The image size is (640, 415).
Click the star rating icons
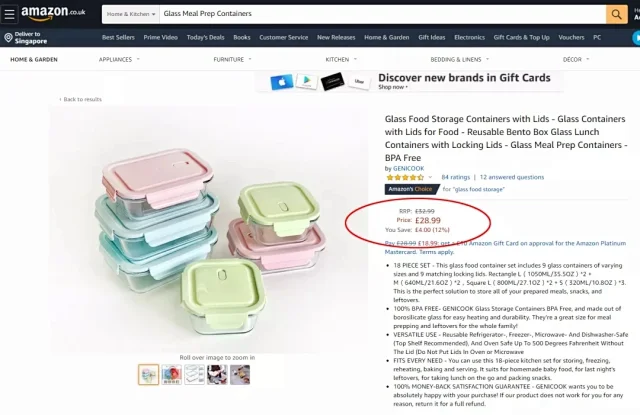[405, 178]
